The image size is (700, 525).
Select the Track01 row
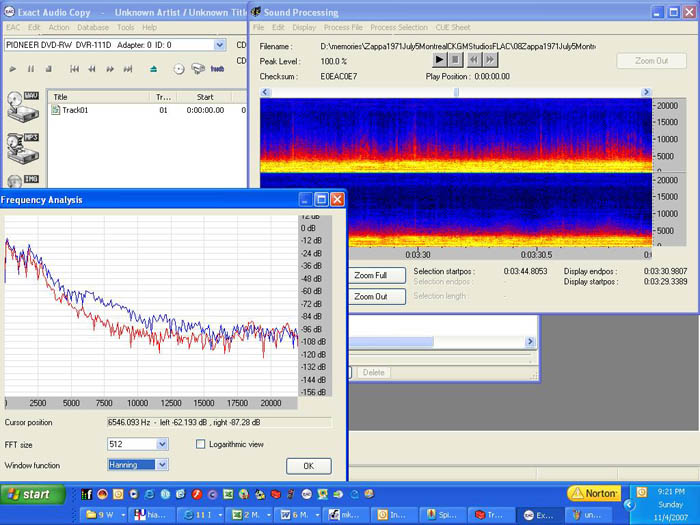point(147,110)
